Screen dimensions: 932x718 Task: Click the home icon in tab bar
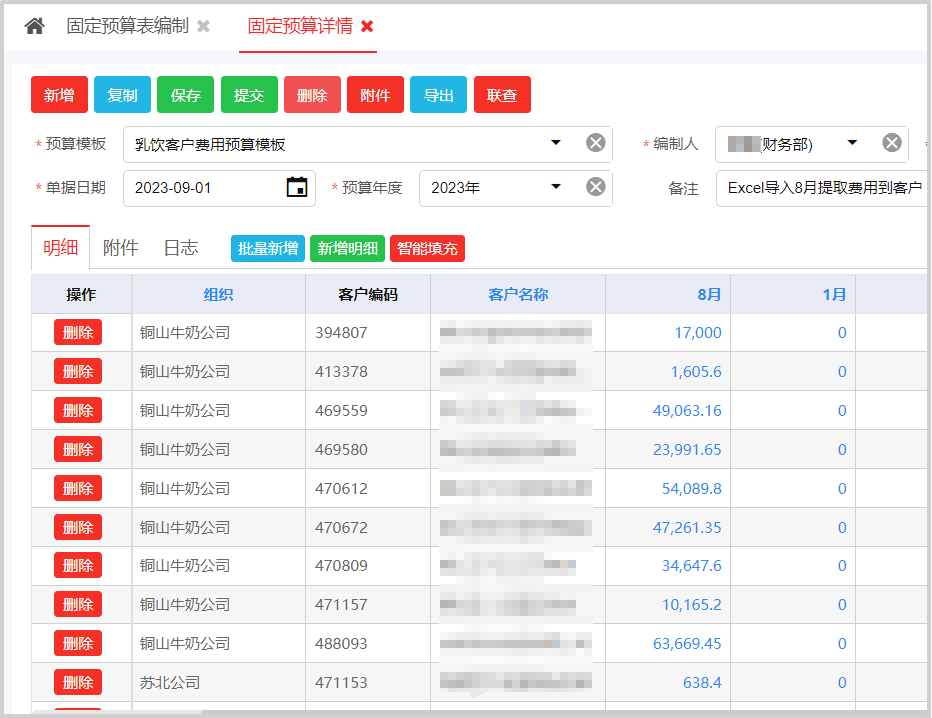pos(35,27)
